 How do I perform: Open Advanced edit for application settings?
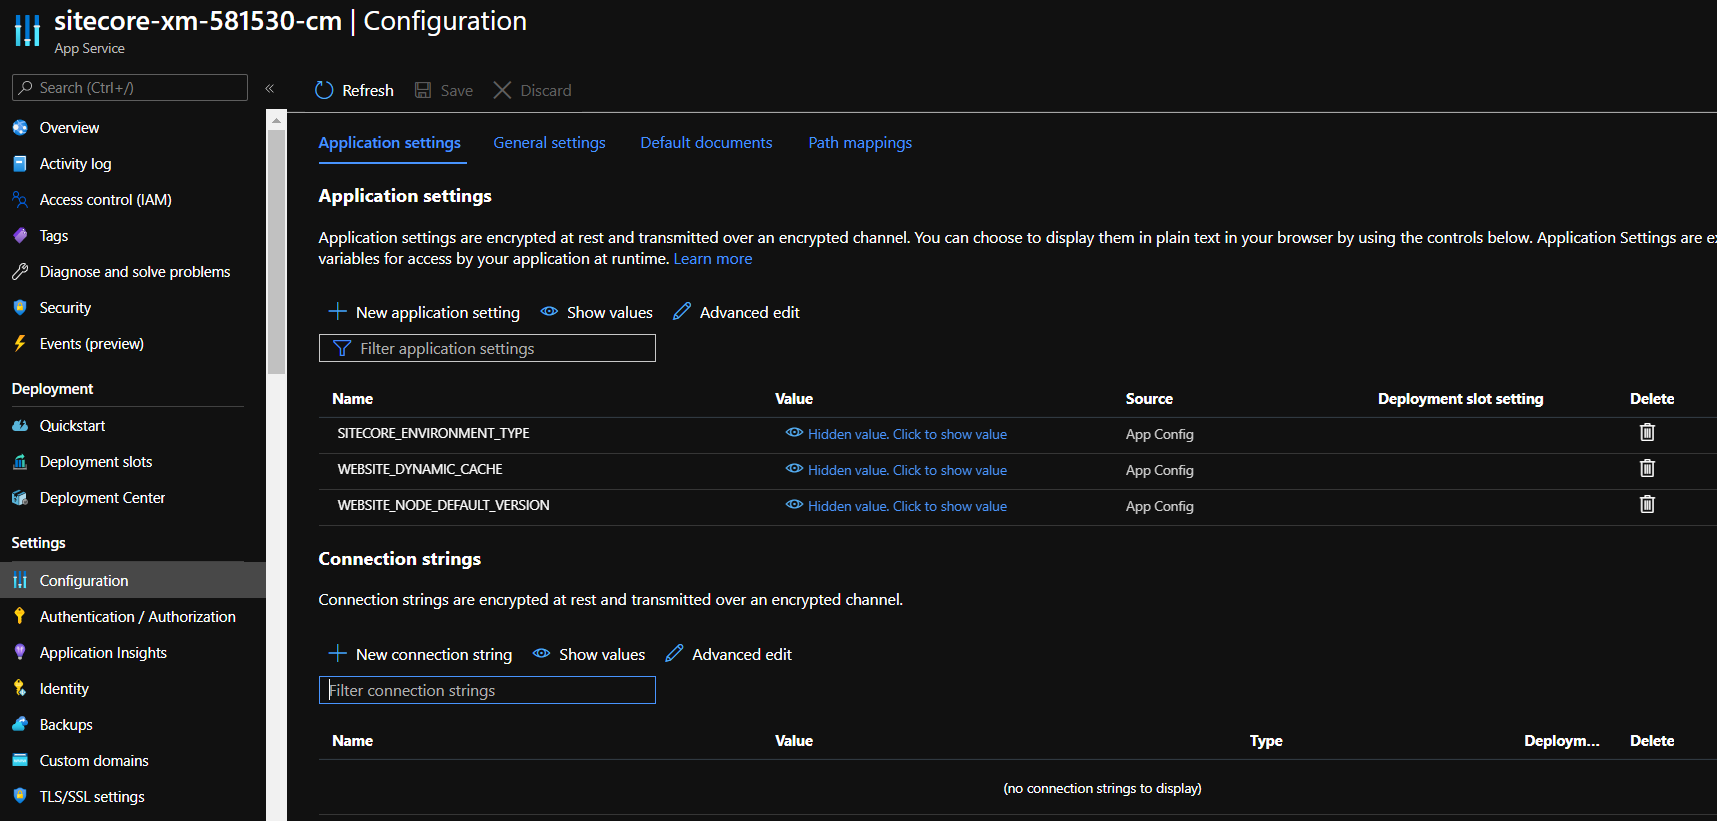737,312
